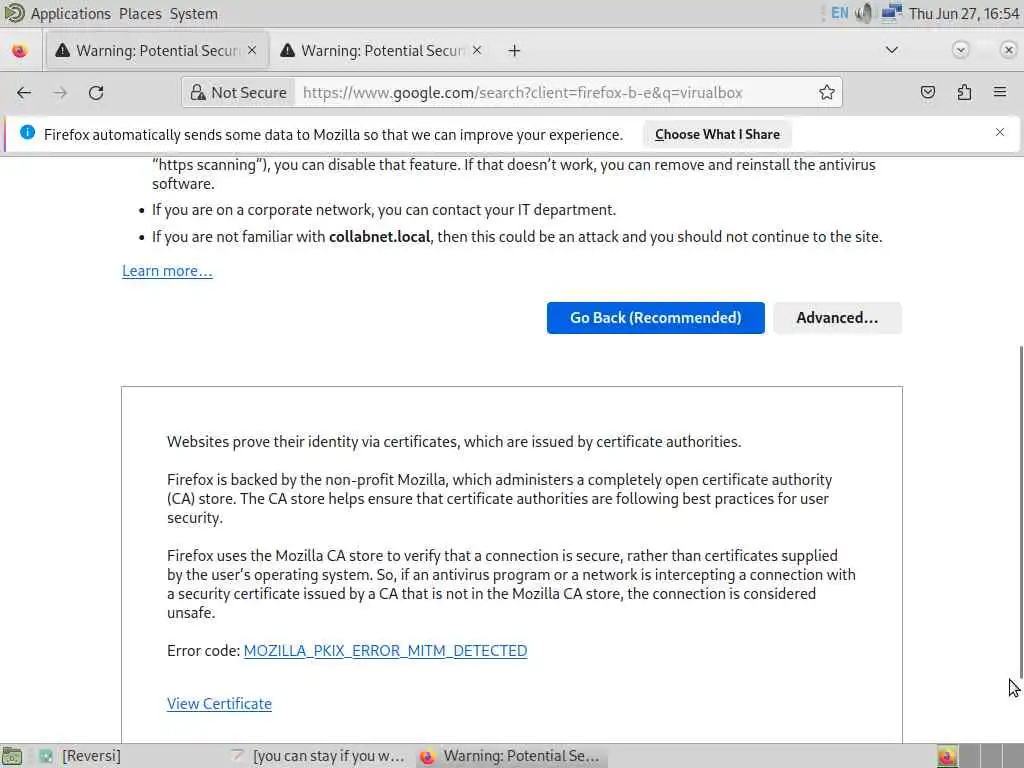This screenshot has height=768, width=1024.
Task: Click the bold collabnet.local text
Action: 379,236
